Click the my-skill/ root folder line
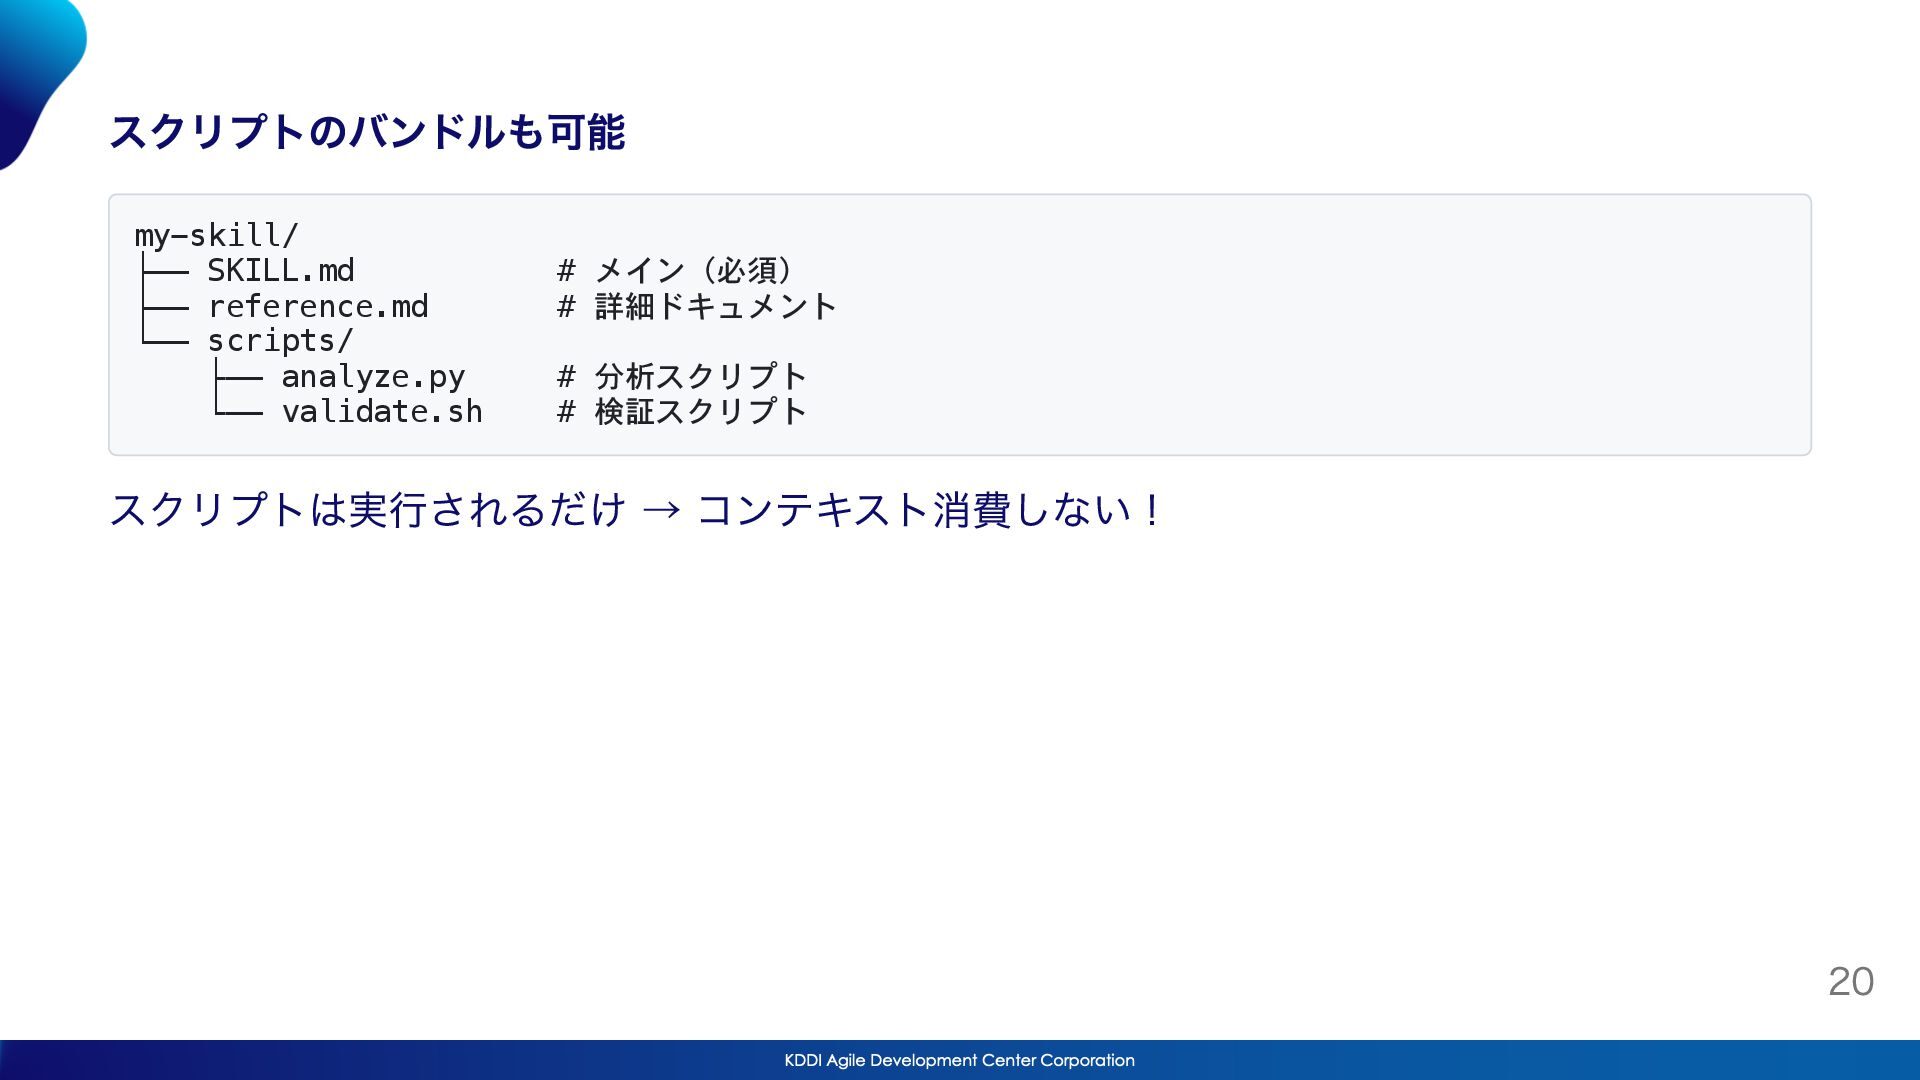The width and height of the screenshot is (1920, 1080). [x=216, y=235]
